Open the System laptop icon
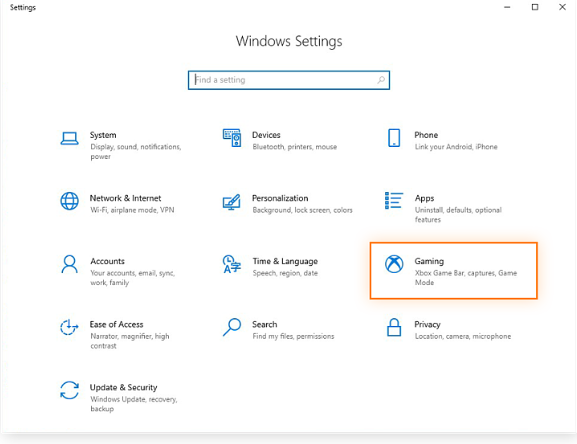Image resolution: width=577 pixels, height=444 pixels. coord(69,139)
